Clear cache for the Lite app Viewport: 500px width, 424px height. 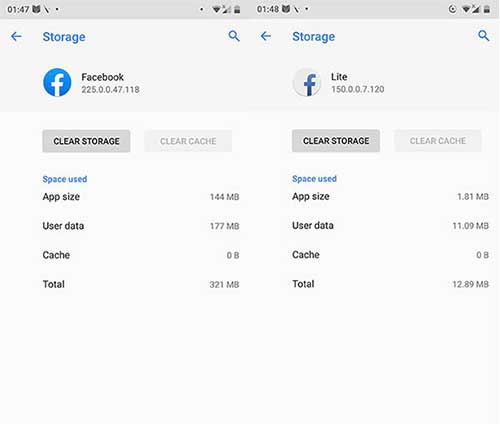pos(438,141)
